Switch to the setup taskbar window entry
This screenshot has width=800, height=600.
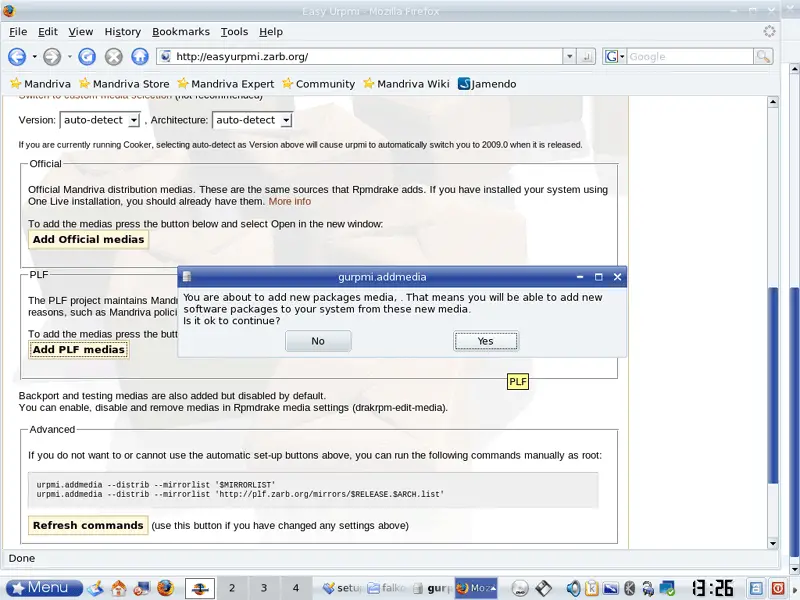(342, 588)
